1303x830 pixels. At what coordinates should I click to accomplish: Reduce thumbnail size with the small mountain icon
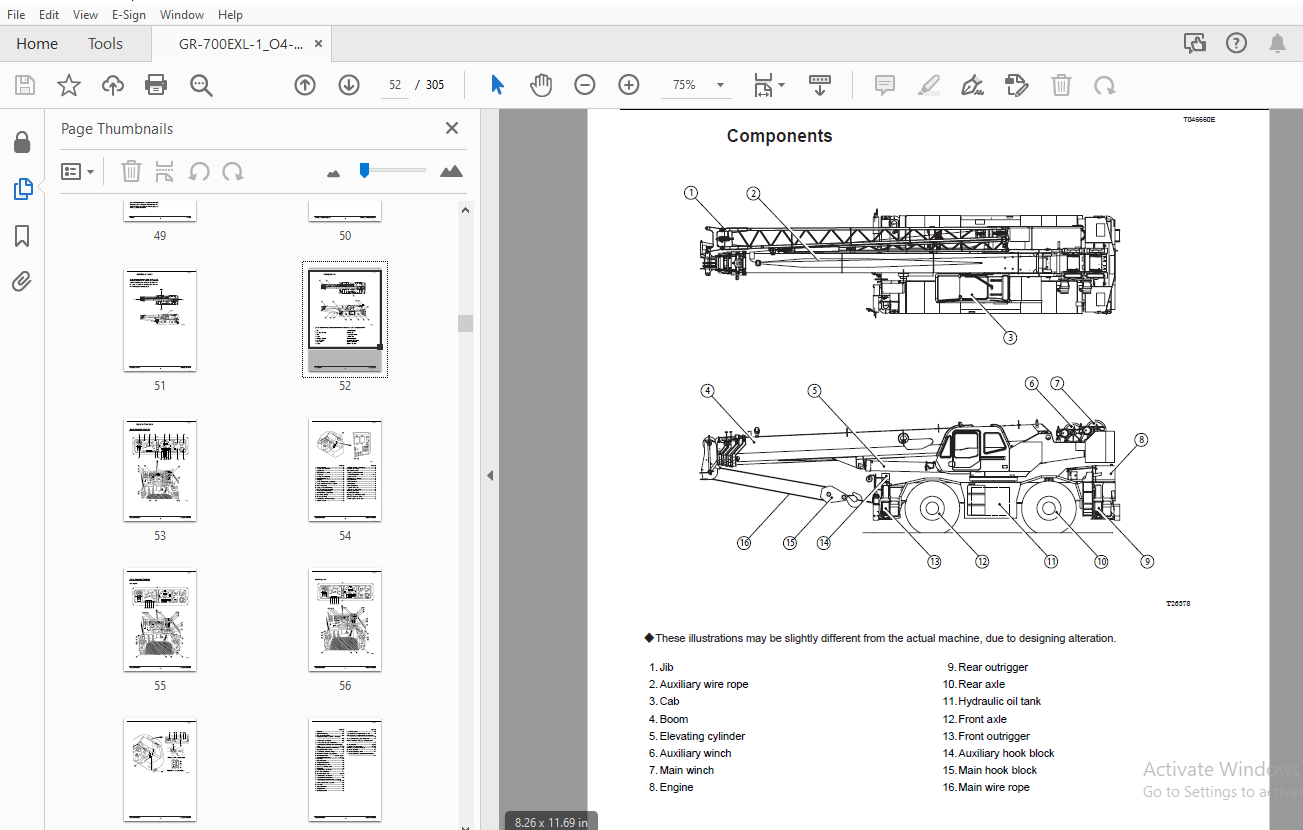pyautogui.click(x=334, y=173)
